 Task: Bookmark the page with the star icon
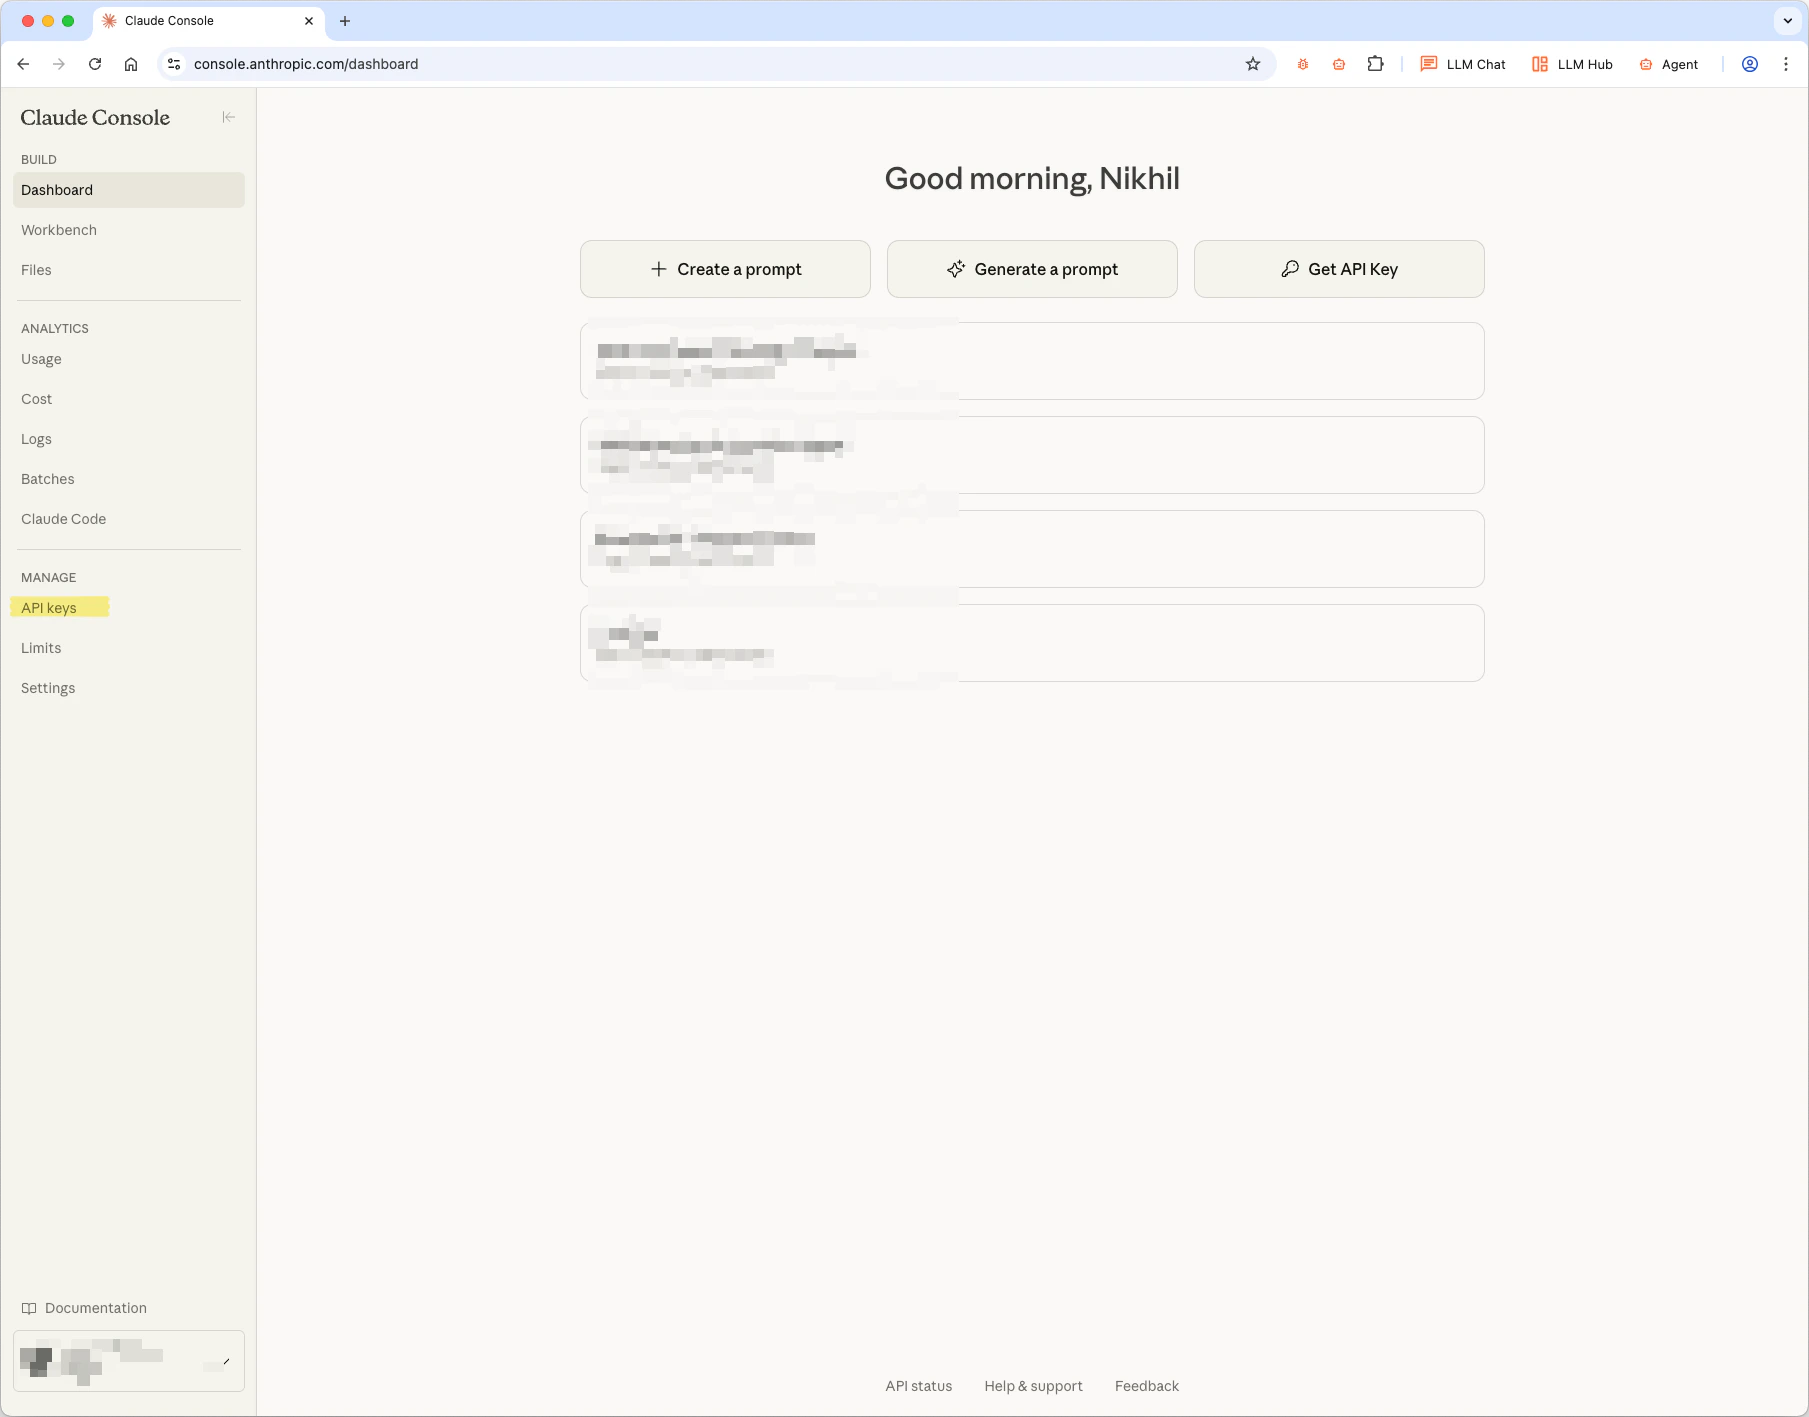pyautogui.click(x=1252, y=63)
